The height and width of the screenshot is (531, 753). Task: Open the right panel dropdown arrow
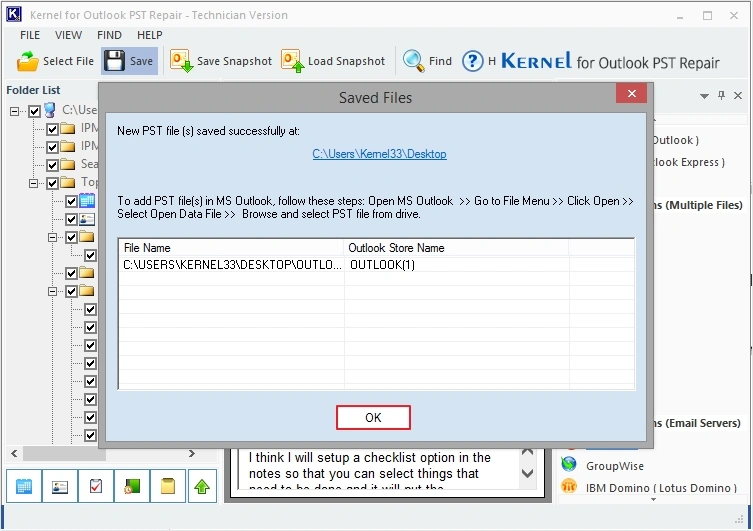(x=704, y=96)
